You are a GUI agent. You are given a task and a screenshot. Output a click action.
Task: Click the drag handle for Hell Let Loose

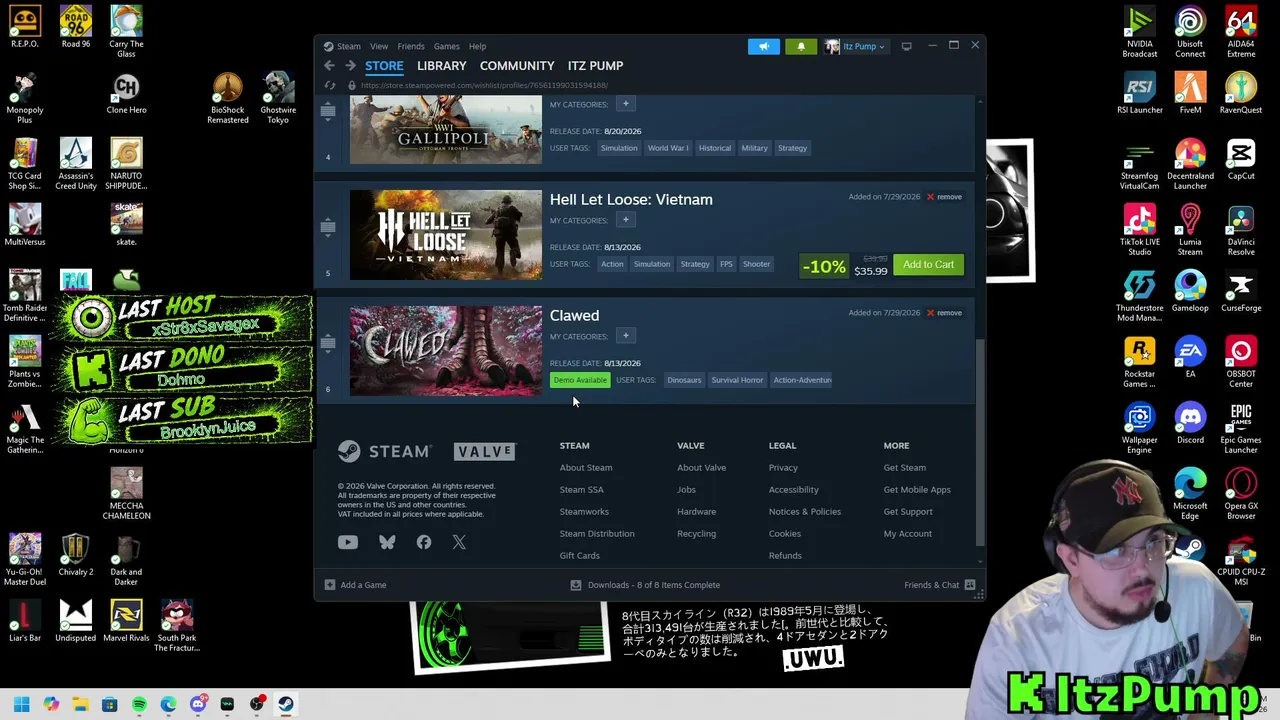(x=328, y=227)
